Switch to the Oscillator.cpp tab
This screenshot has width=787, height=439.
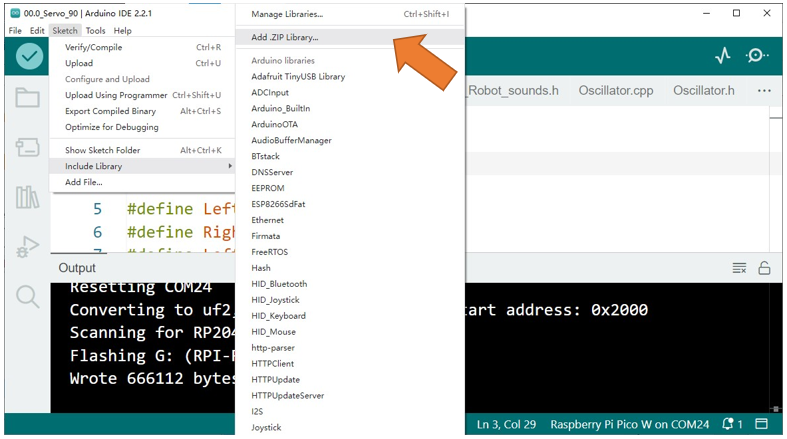[x=616, y=90]
